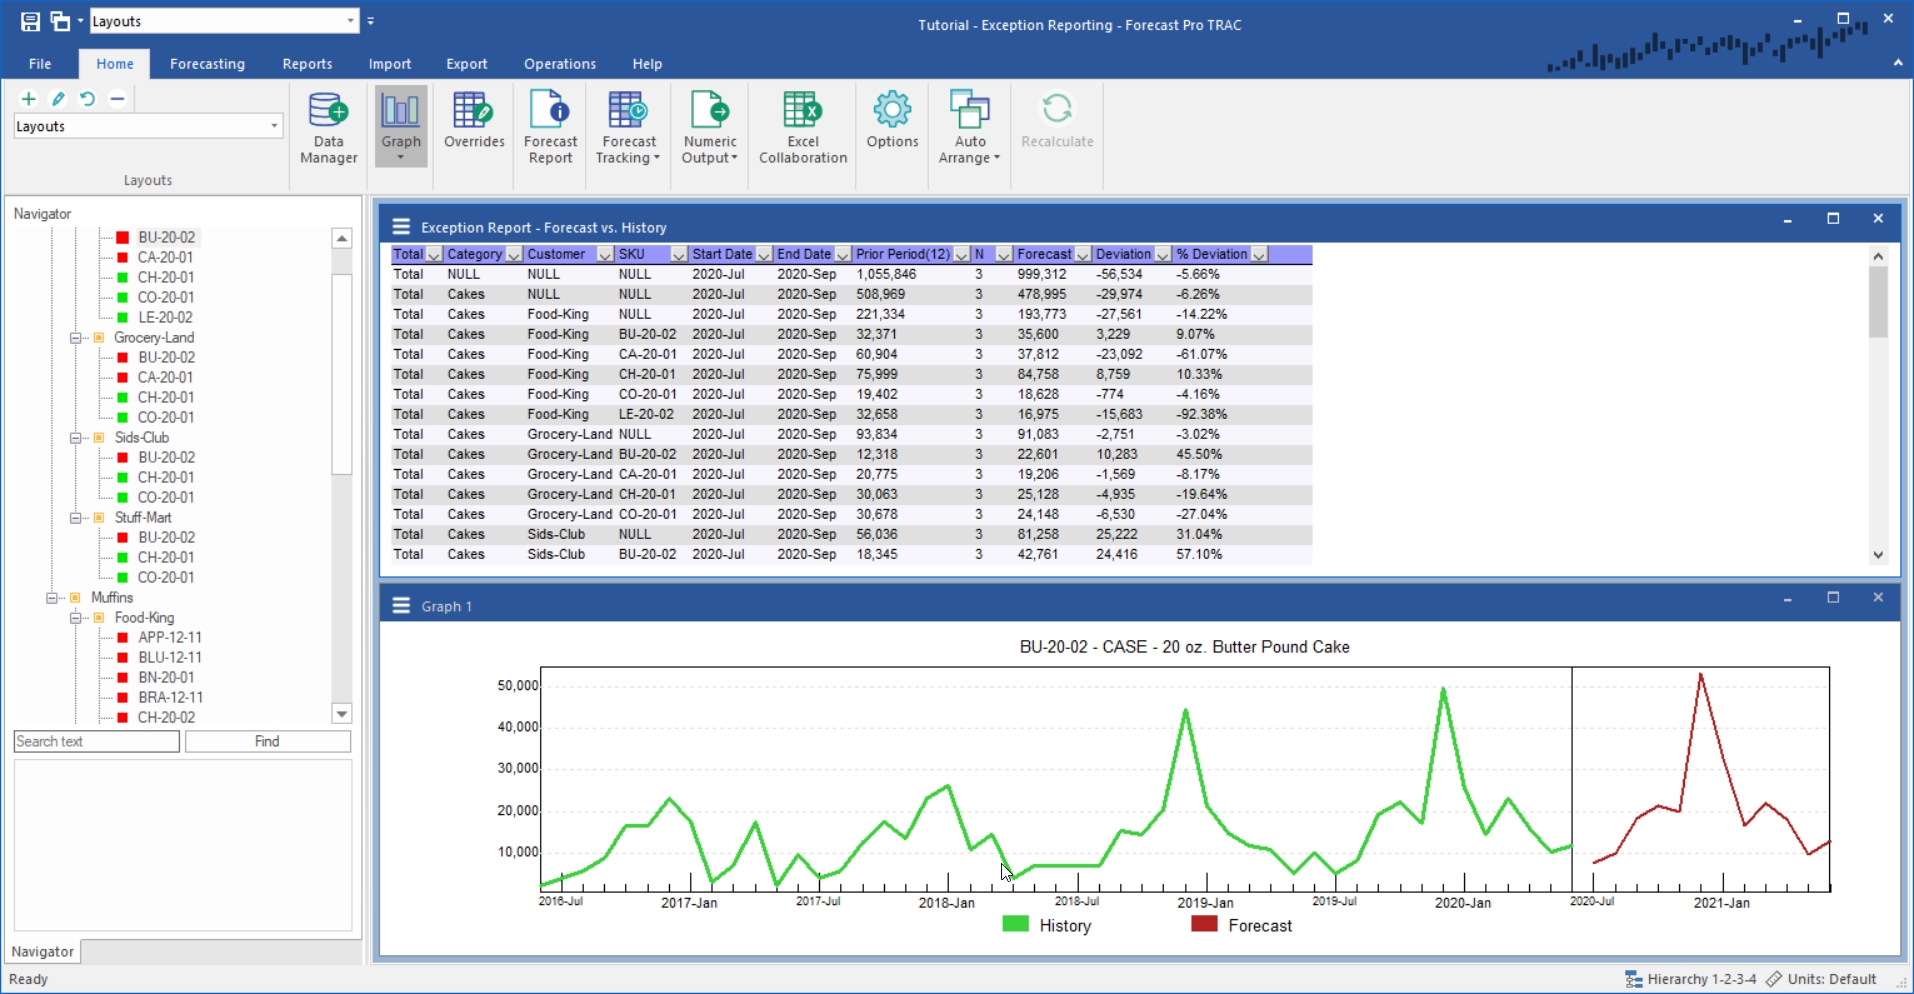Collapse the Grocery-Land tree node
The image size is (1914, 994).
[x=76, y=338]
